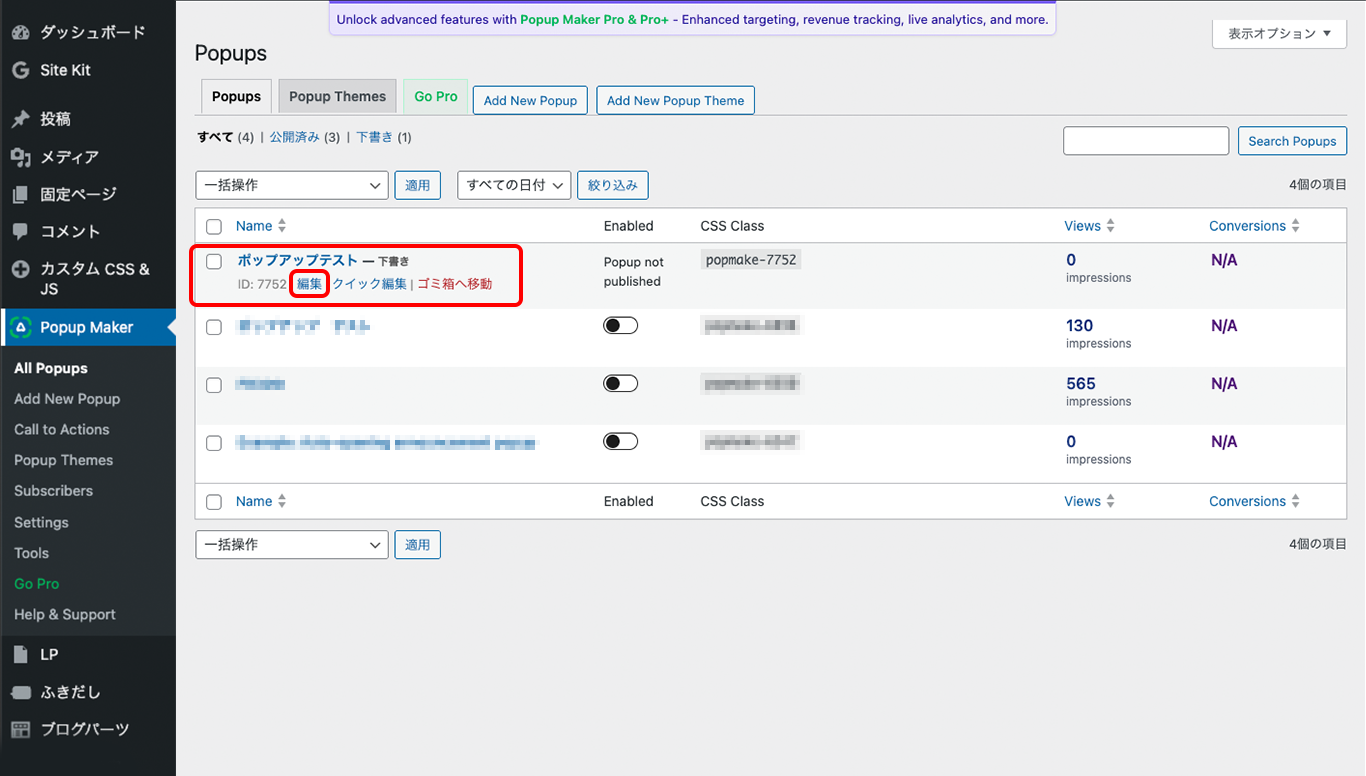Click the Media library icon in sidebar
The height and width of the screenshot is (776, 1366).
tap(20, 157)
